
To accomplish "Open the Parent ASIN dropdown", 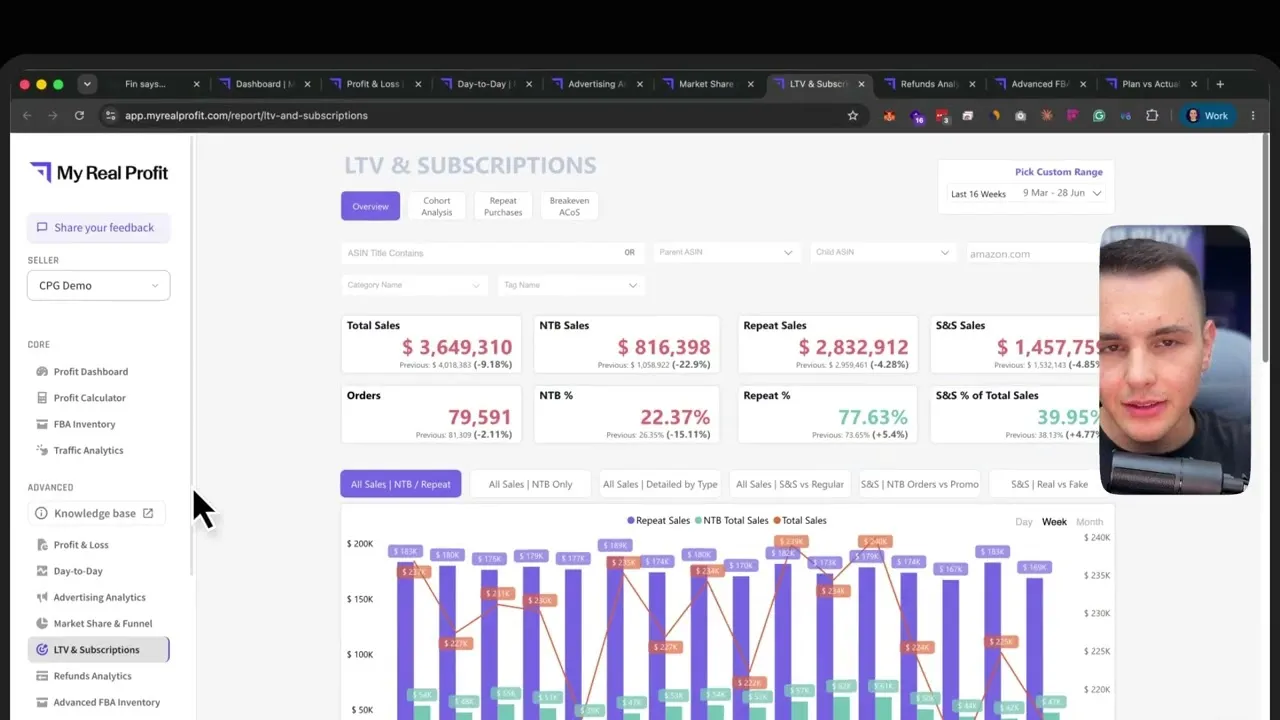I will tap(726, 252).
